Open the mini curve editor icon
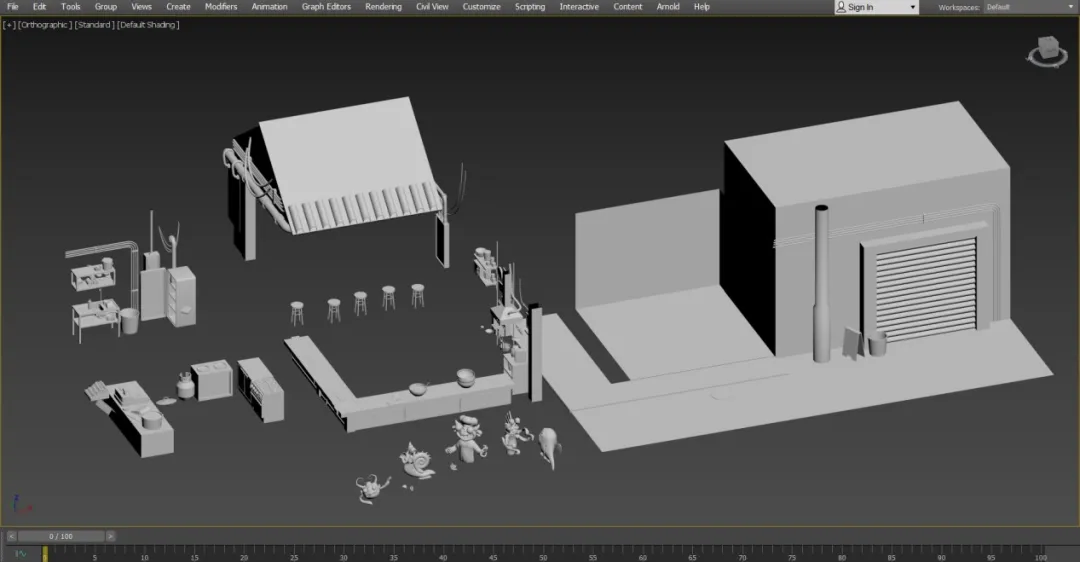Screen dimensions: 1080x562 click(19, 553)
